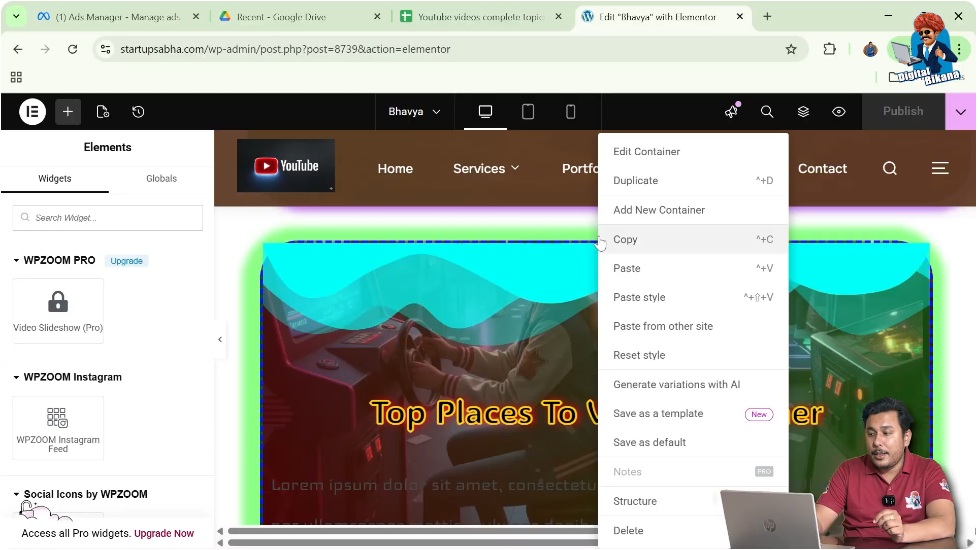Reload the current page
Screen dimensions: 978x550
tap(72, 49)
